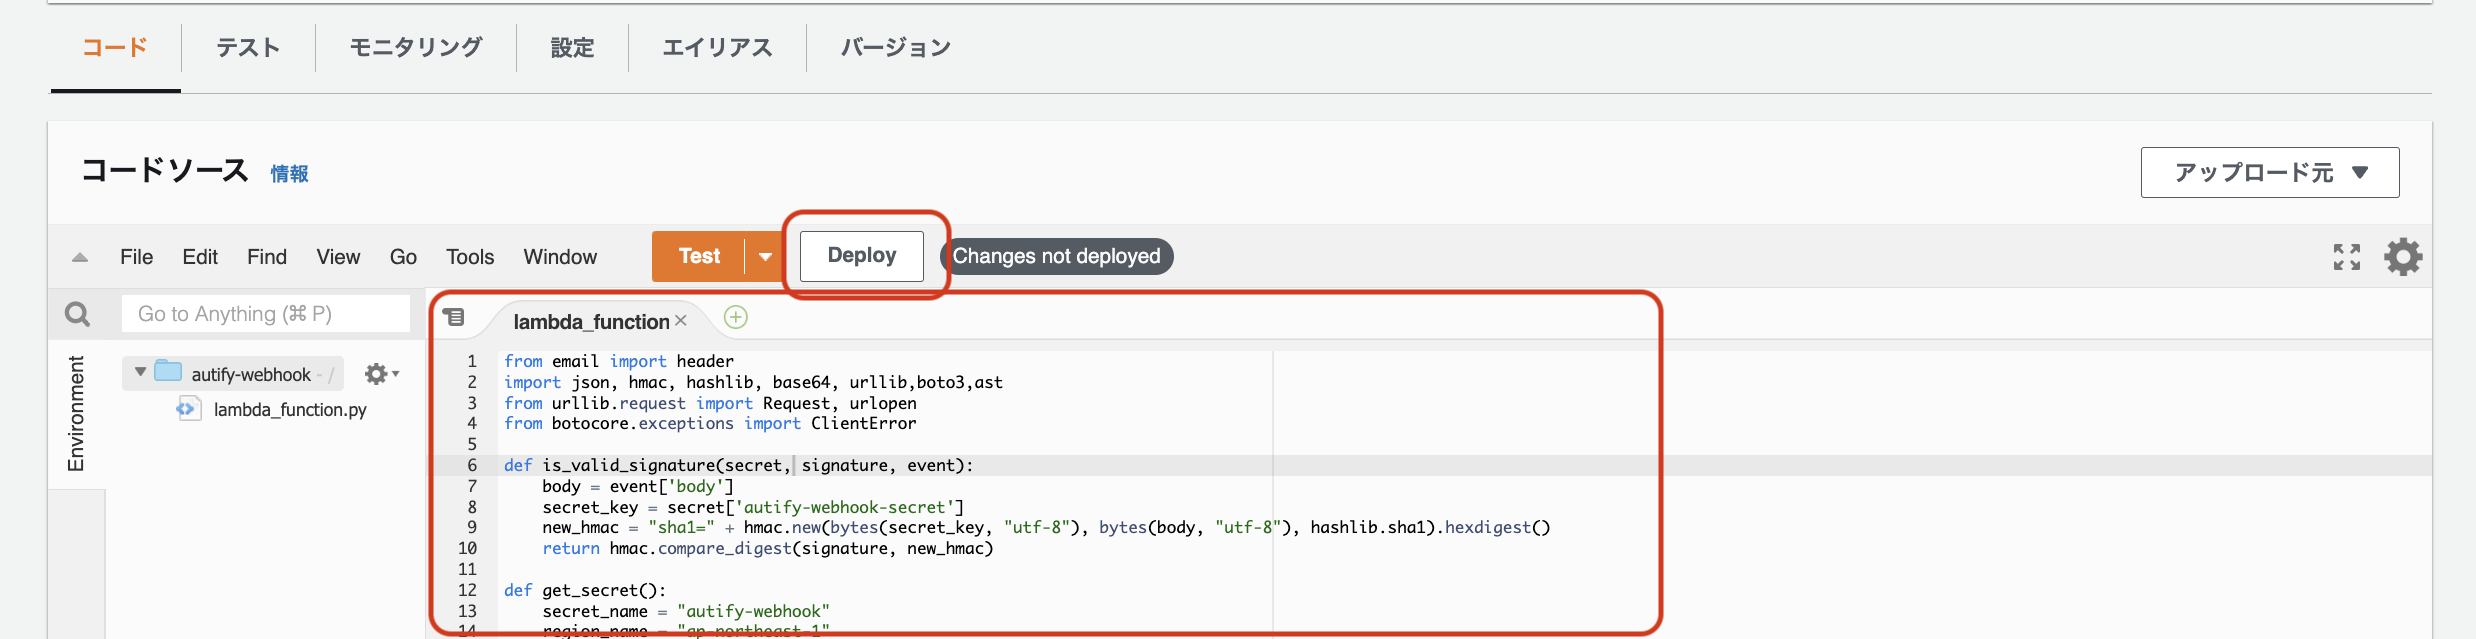Open the Window menu

pyautogui.click(x=560, y=257)
